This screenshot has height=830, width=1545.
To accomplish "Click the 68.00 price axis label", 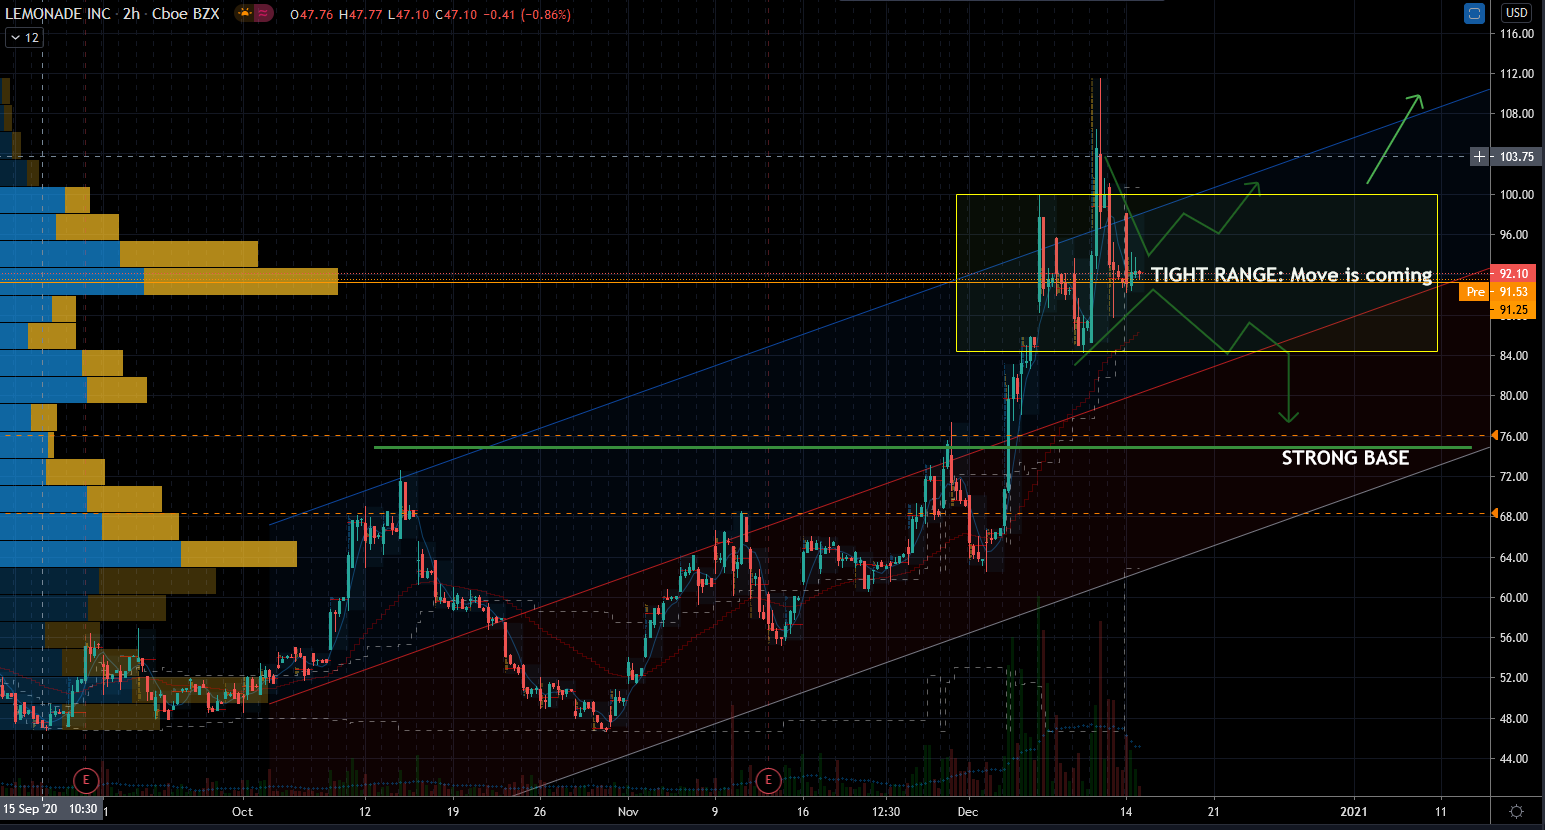I will click(1514, 517).
